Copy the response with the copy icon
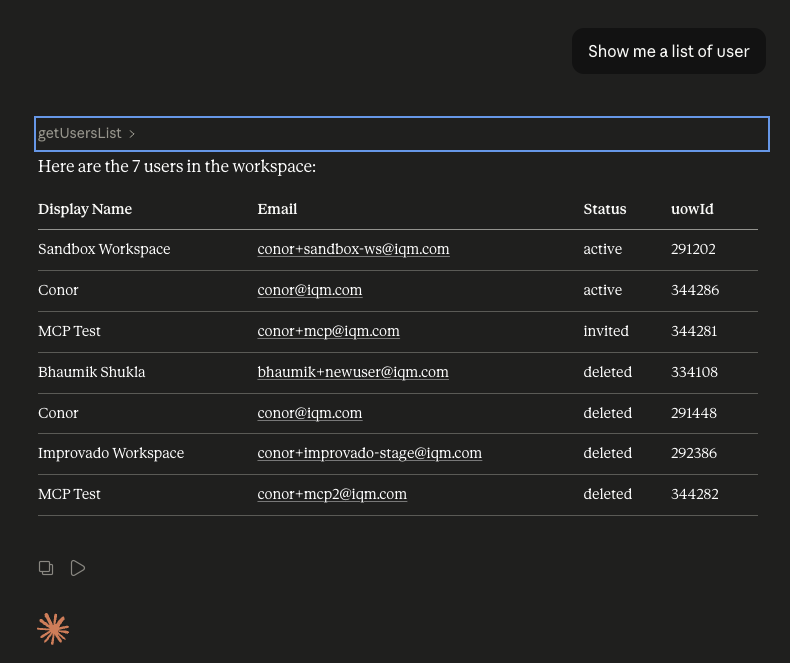Screen dimensions: 790x663 click(46, 568)
